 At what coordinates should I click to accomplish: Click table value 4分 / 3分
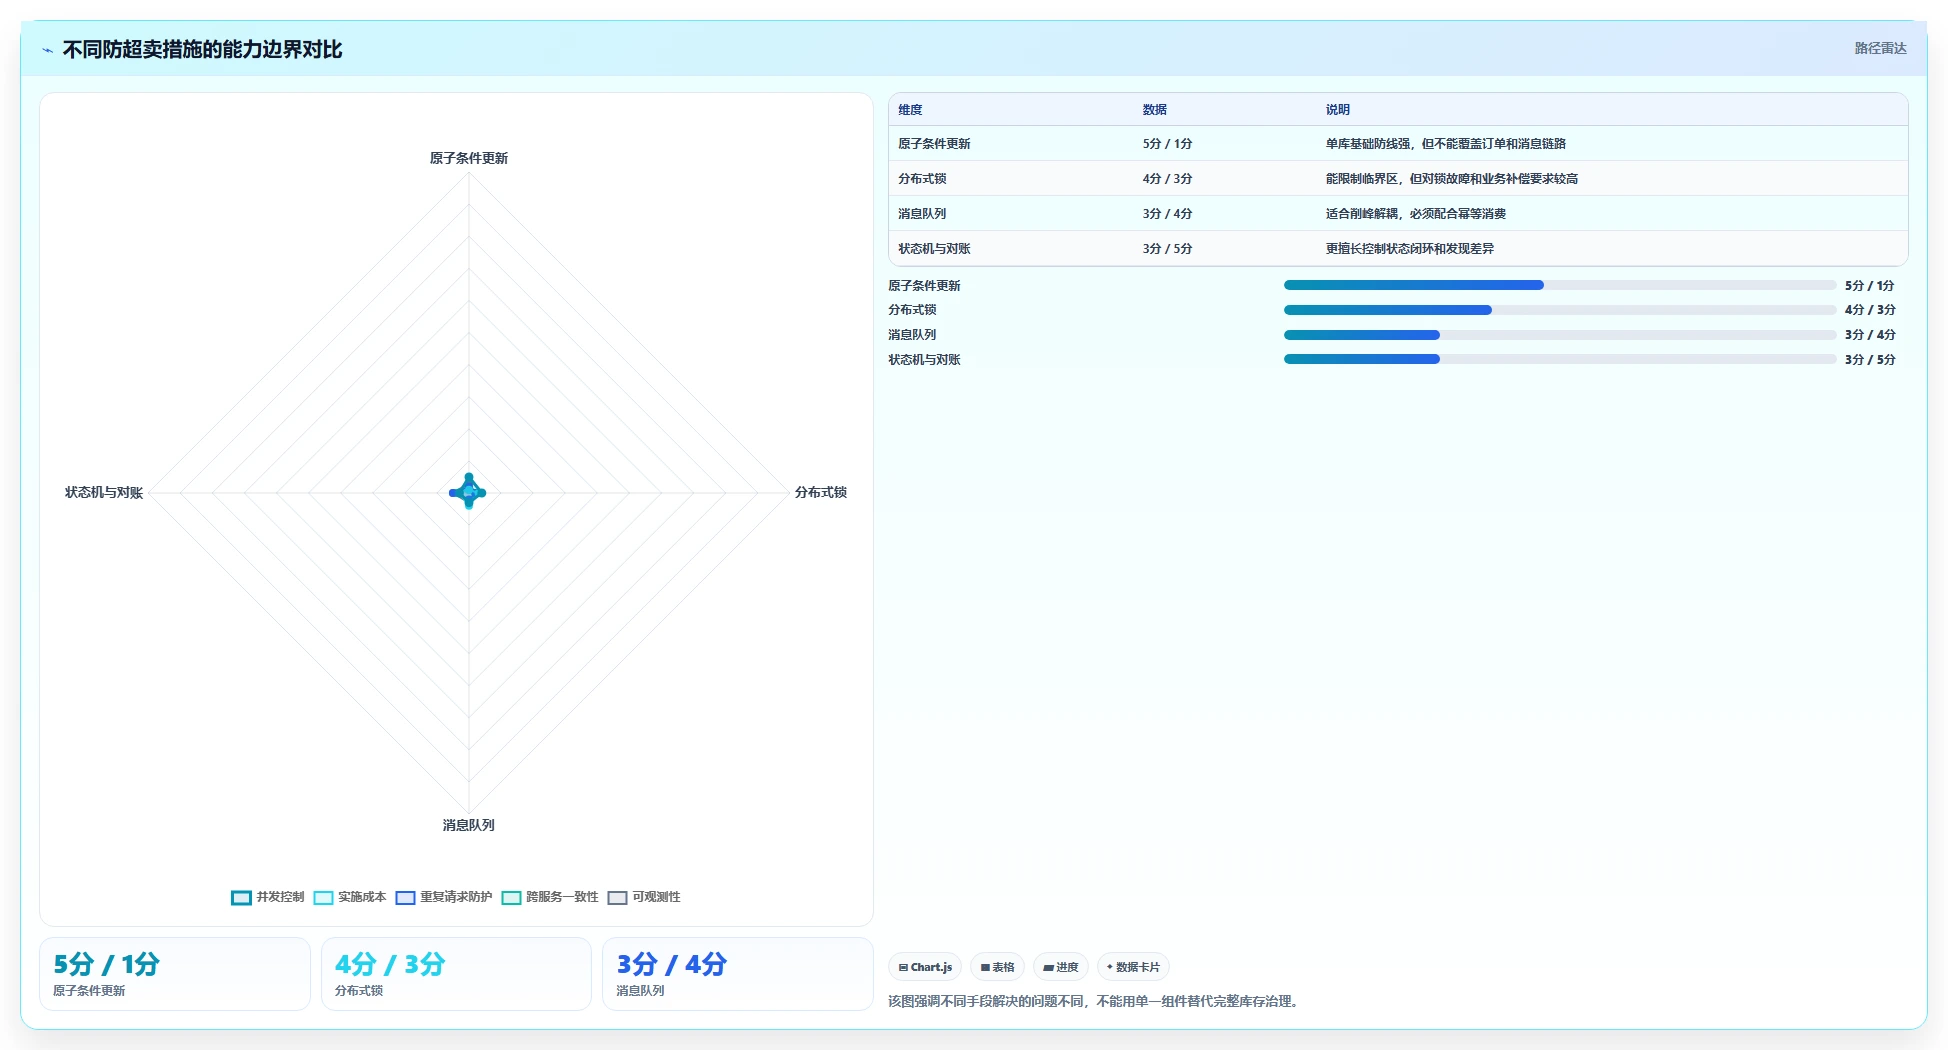[x=1168, y=179]
